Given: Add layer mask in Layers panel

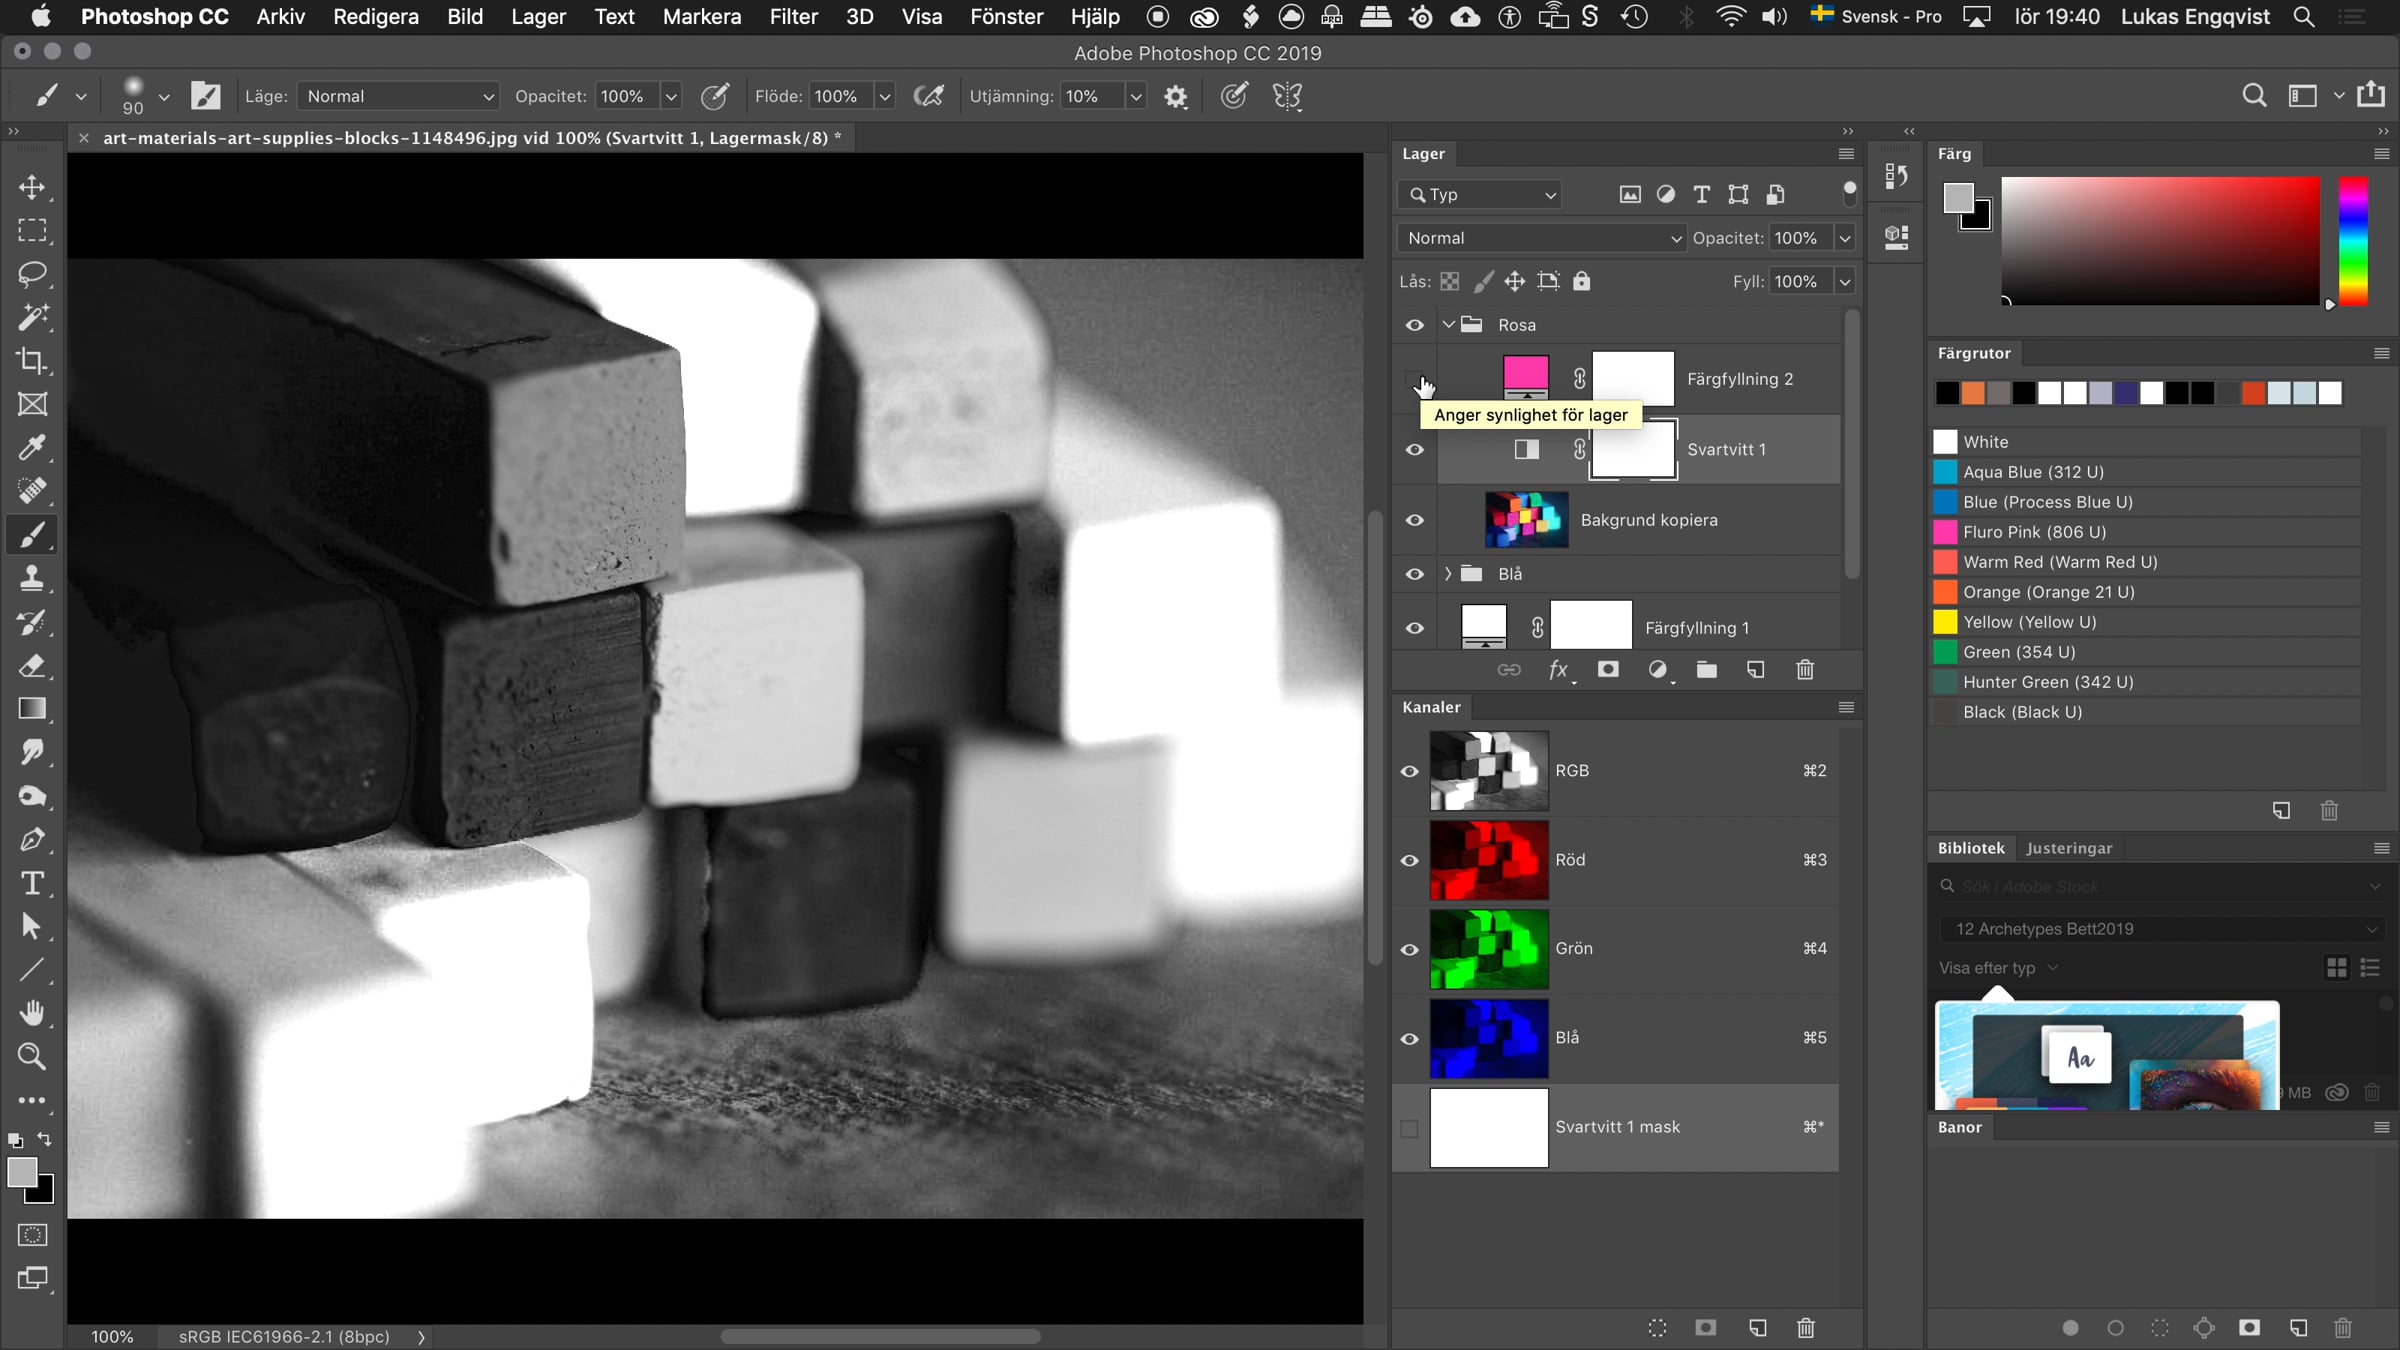Looking at the screenshot, I should tap(1608, 670).
